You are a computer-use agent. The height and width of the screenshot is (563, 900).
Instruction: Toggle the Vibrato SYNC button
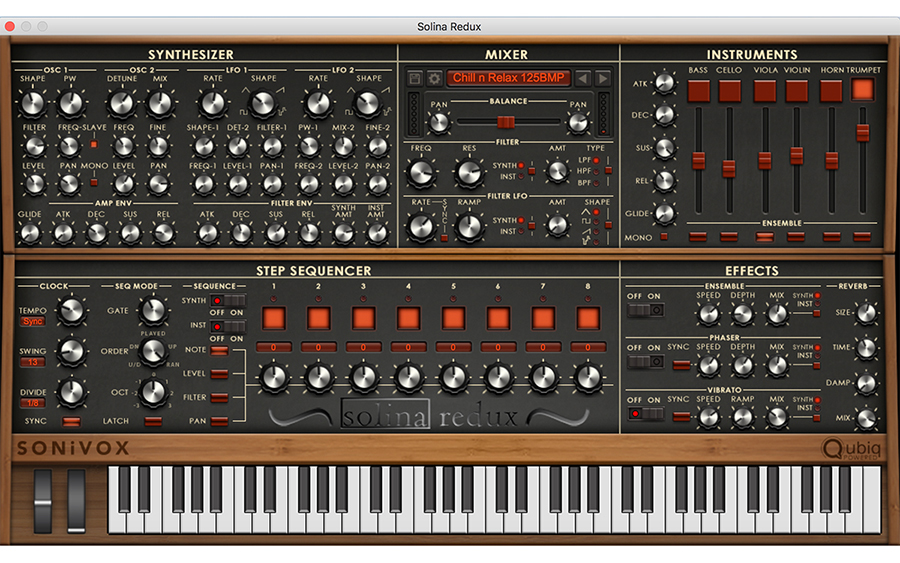[681, 417]
